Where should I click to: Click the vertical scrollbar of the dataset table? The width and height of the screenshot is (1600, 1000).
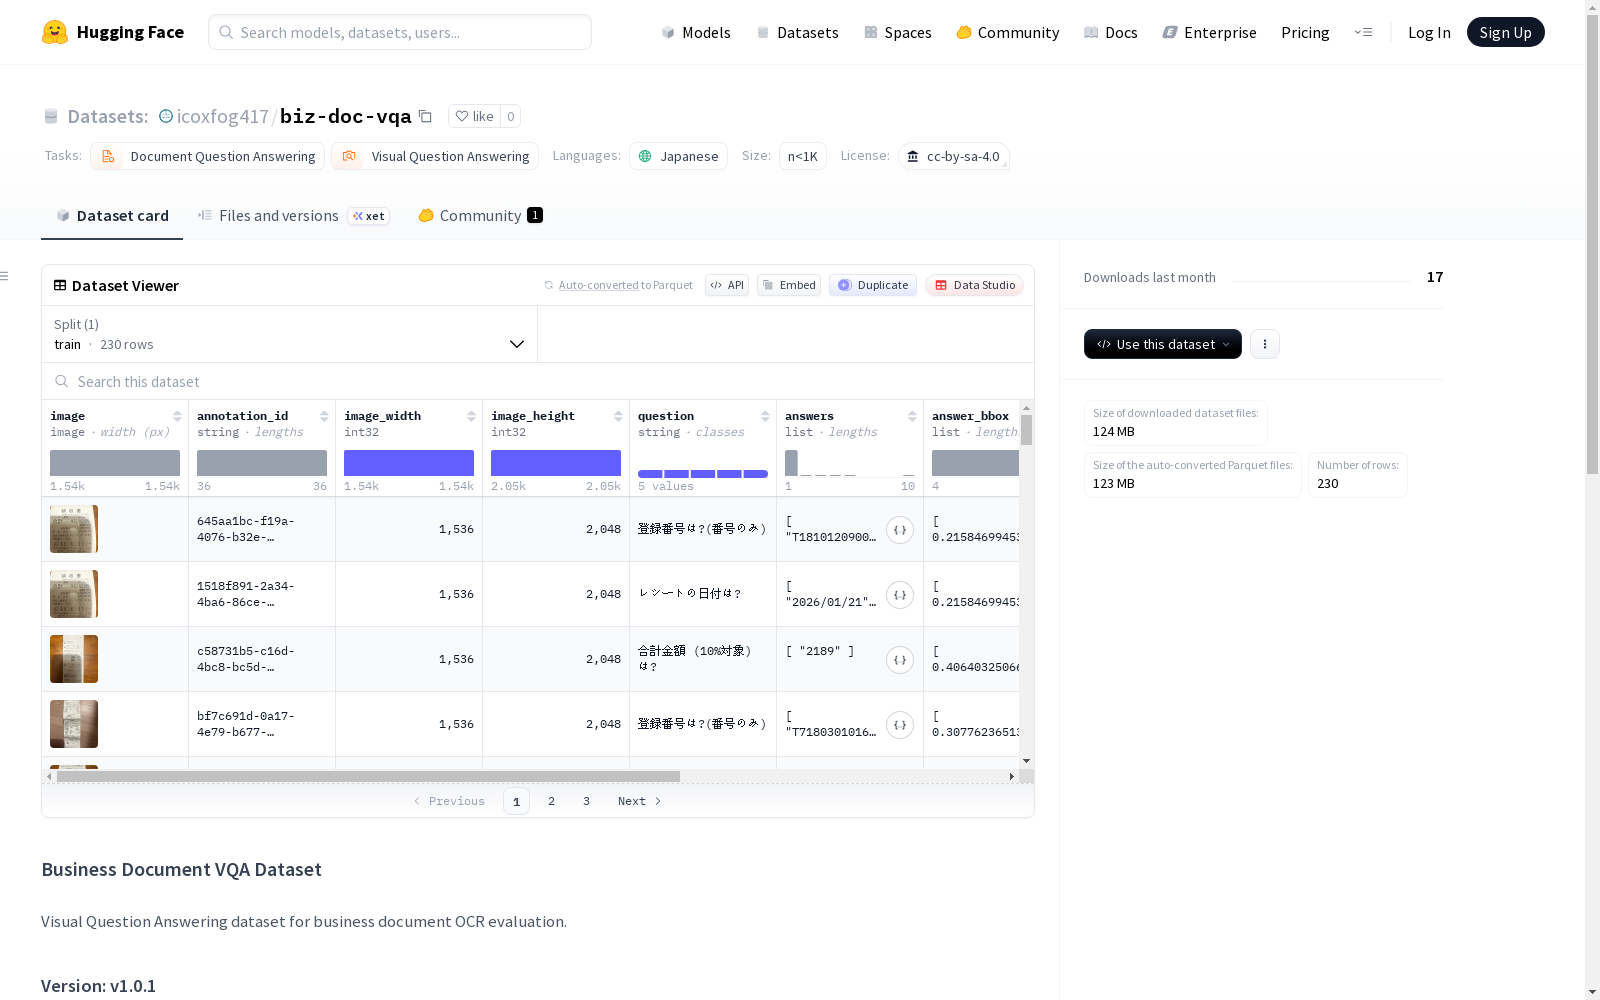1026,430
